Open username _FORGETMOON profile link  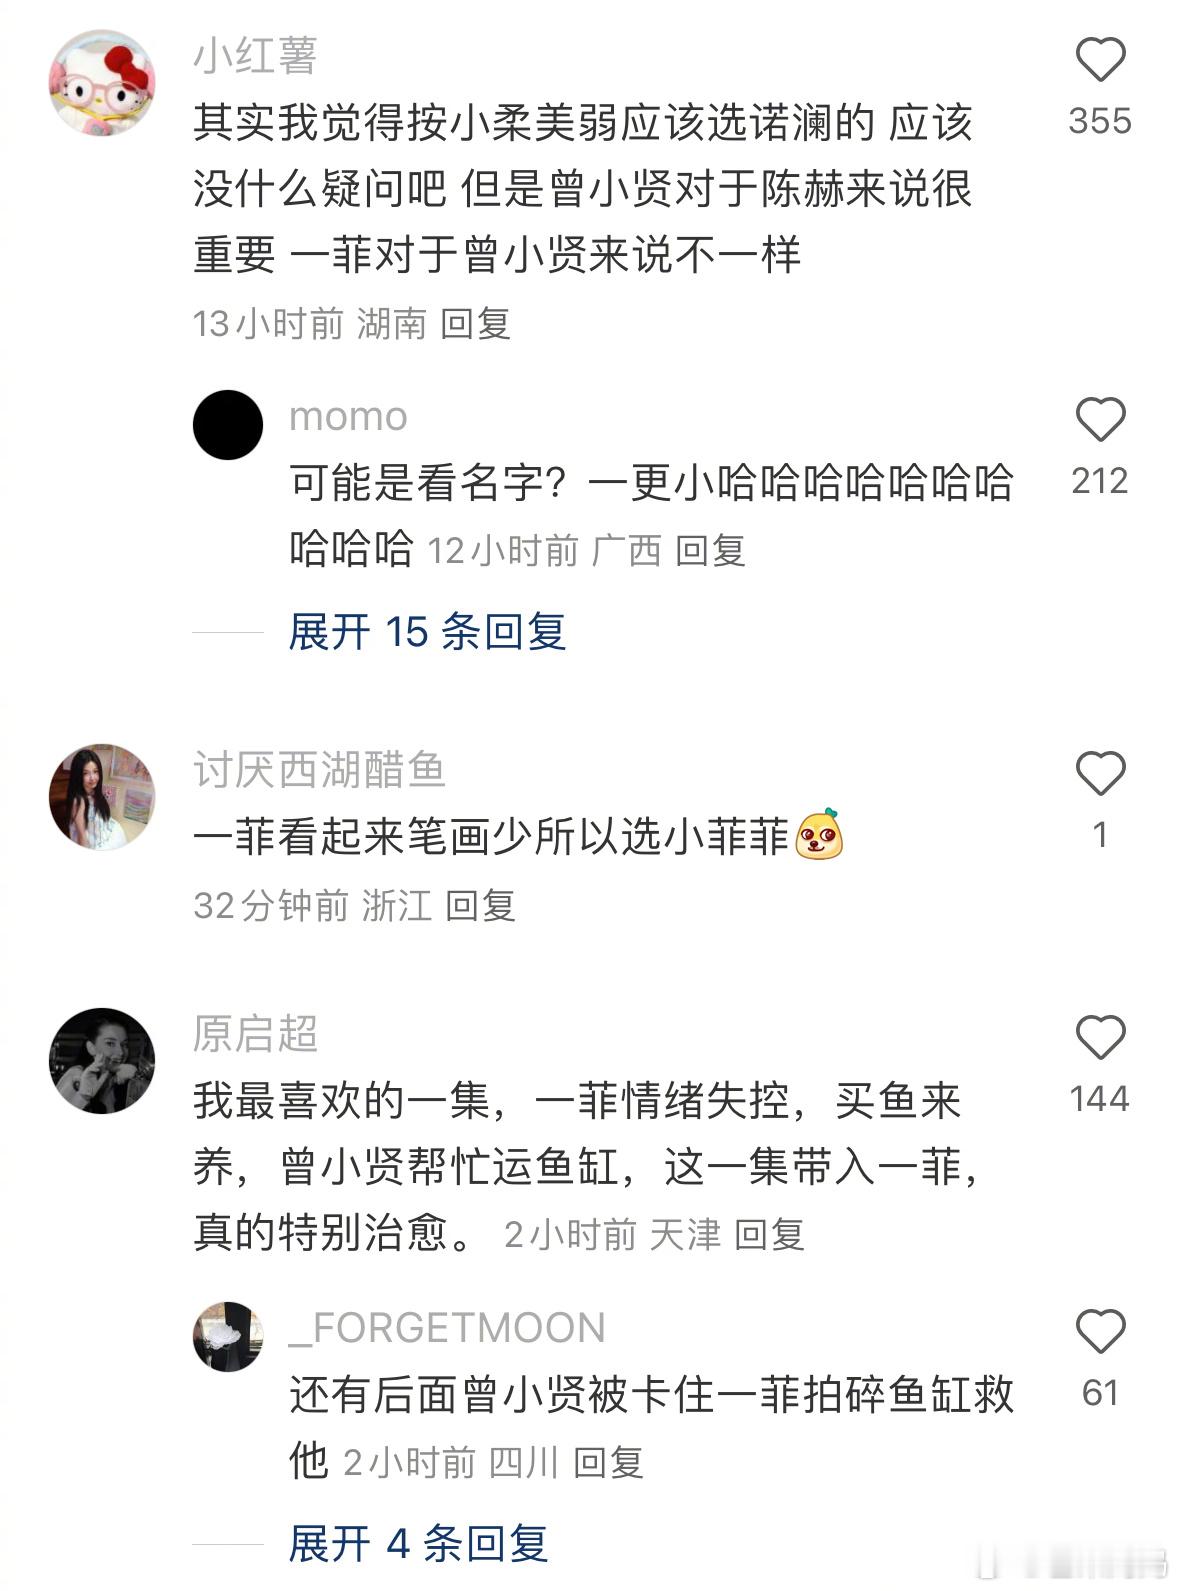click(x=447, y=1328)
